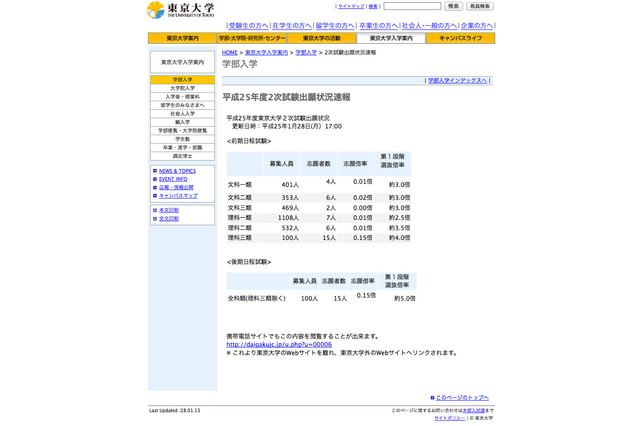Click the 理科一類 row label
Image resolution: width=640 pixels, height=426 pixels.
240,218
